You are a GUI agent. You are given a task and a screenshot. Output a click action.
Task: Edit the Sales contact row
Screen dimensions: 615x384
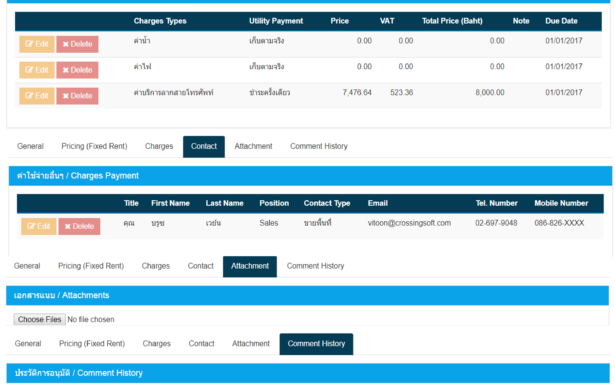point(38,226)
